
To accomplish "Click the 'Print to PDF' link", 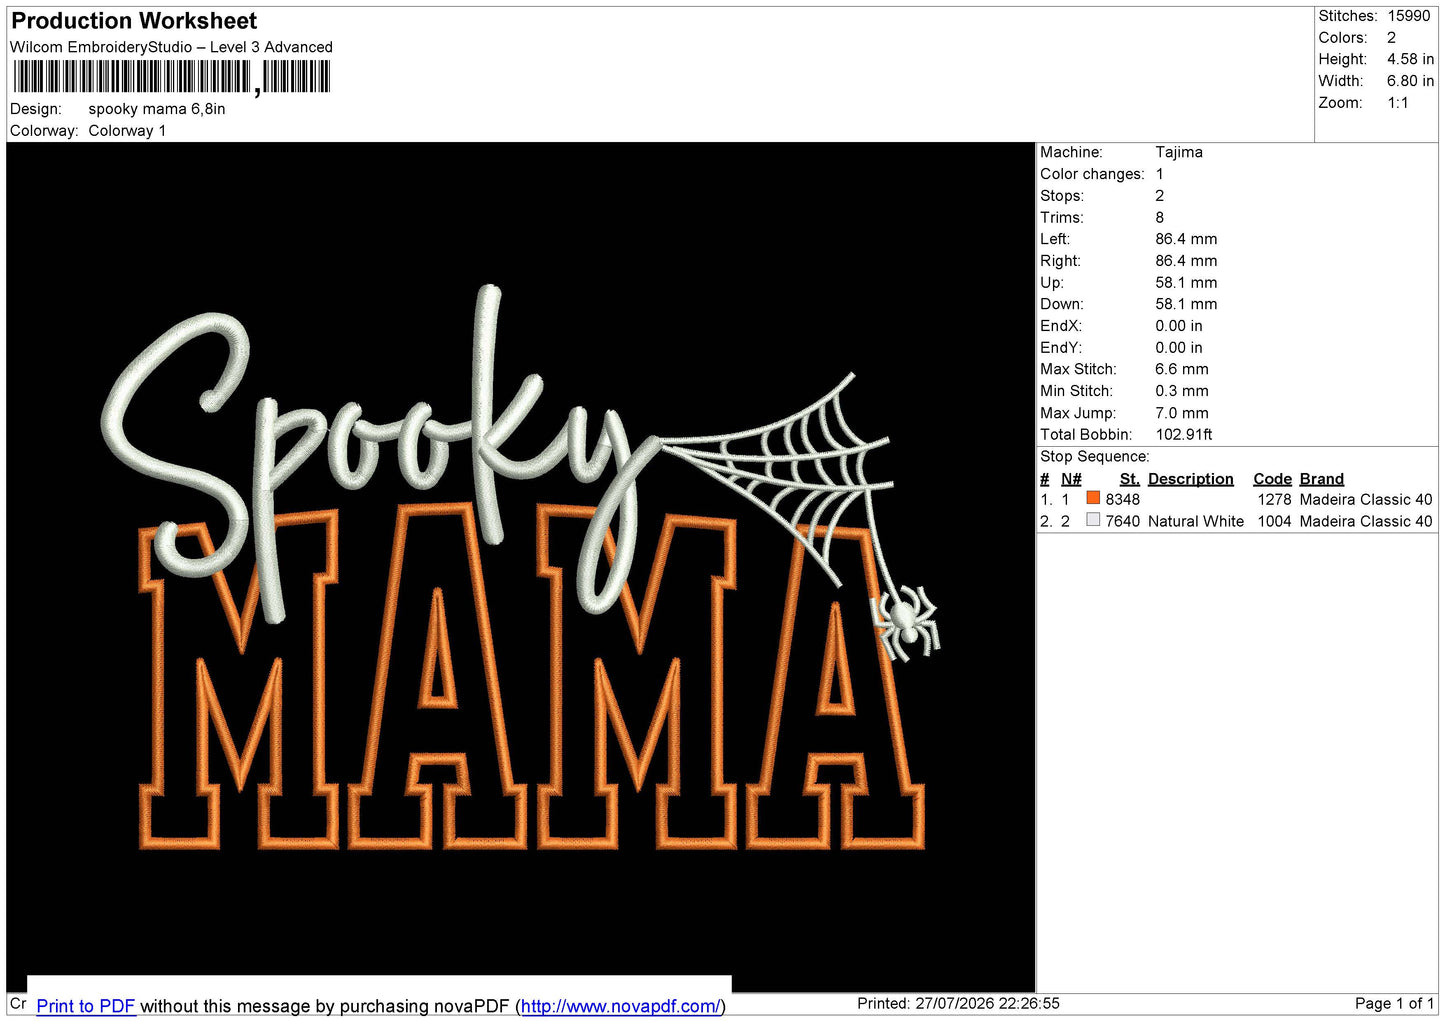I will 86,1006.
